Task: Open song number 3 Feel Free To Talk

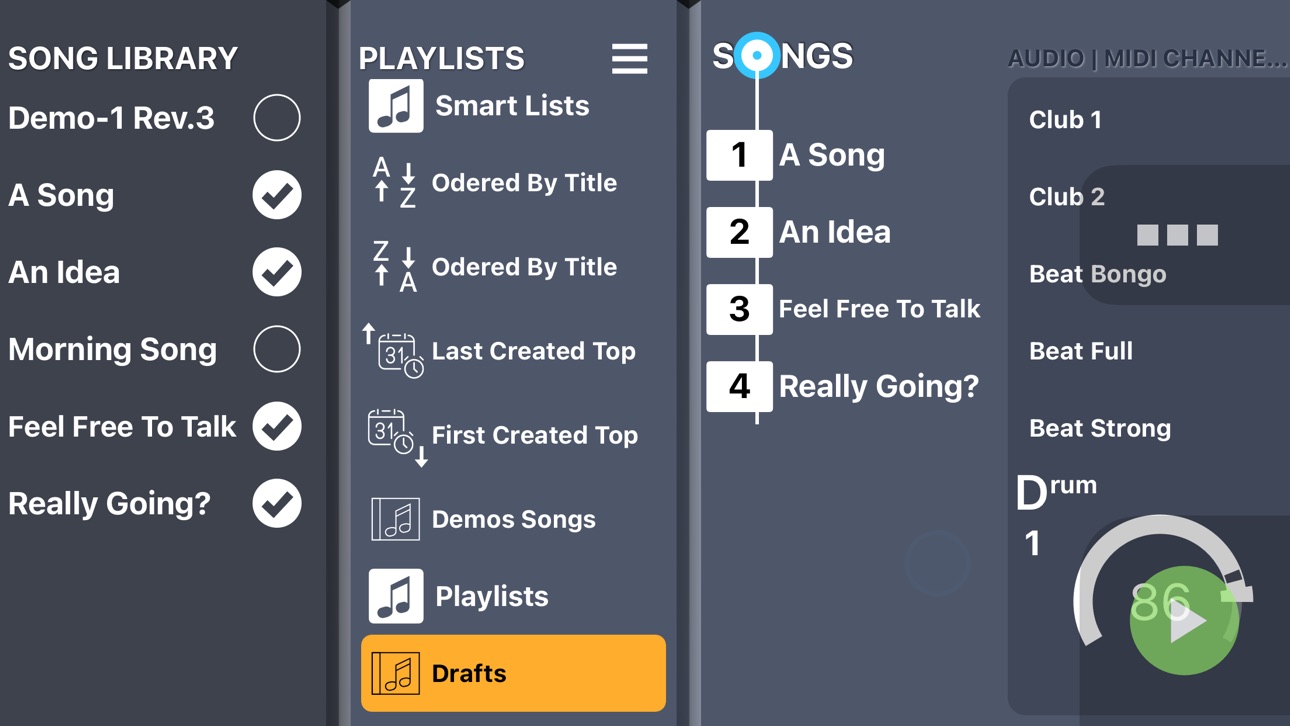Action: pos(845,309)
